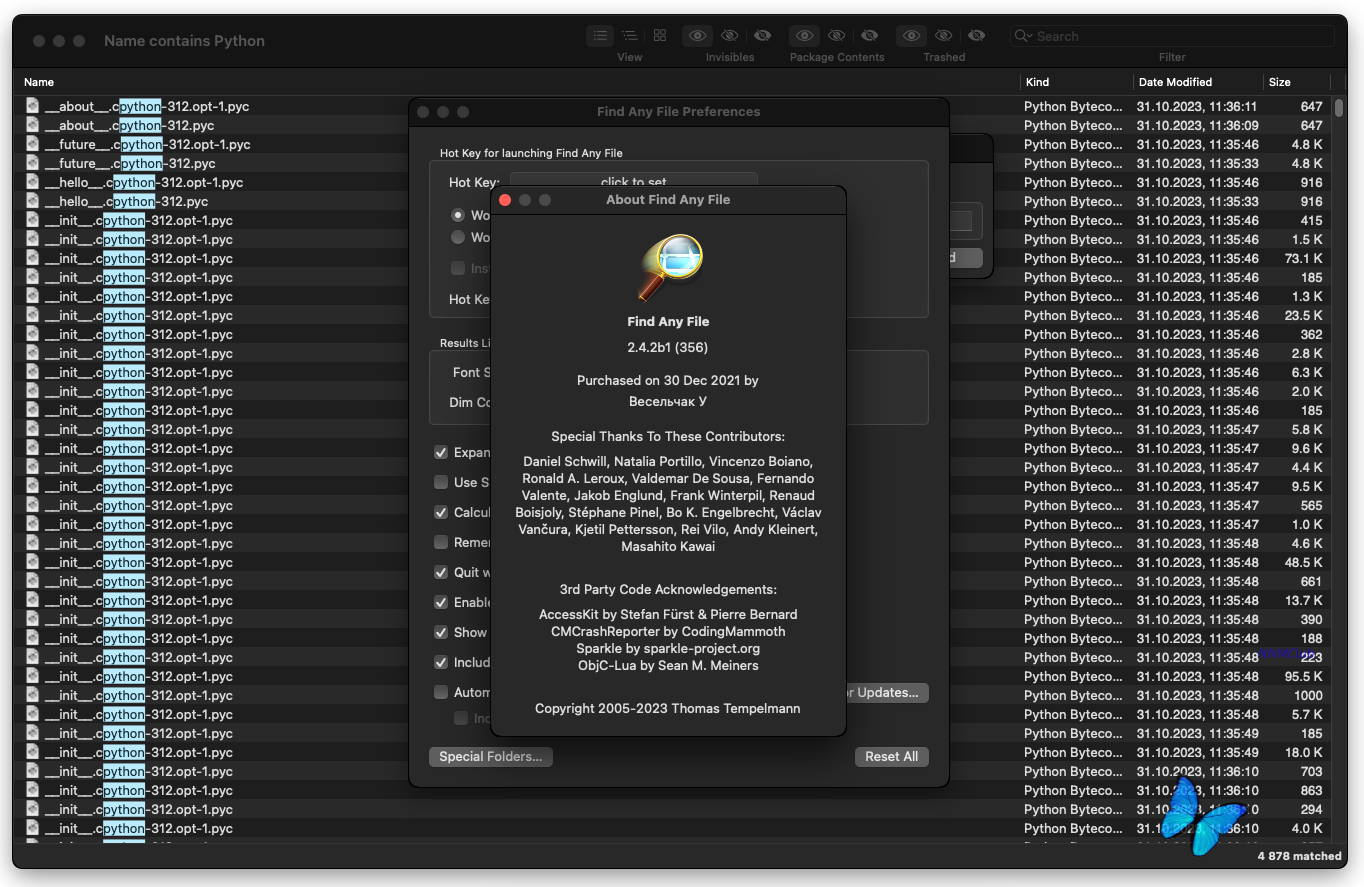This screenshot has width=1364, height=887.
Task: Open the search options dropdown in the Filter field
Action: pyautogui.click(x=1023, y=36)
